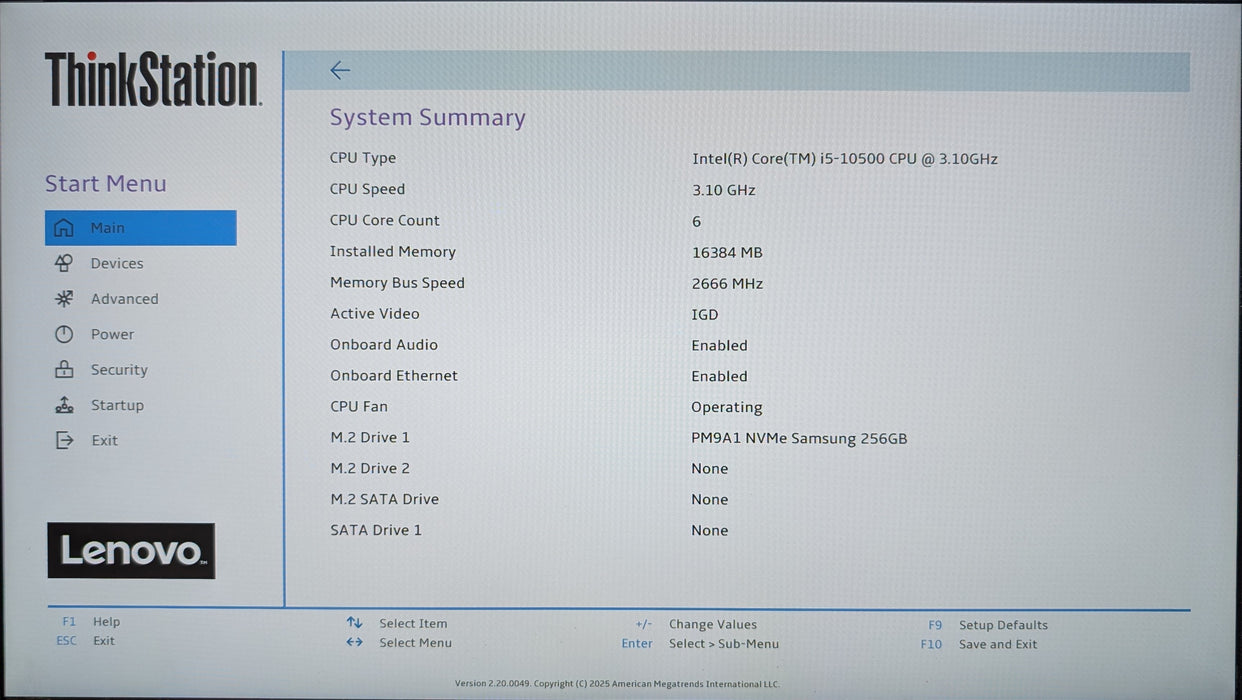Viewport: 1242px width, 700px height.
Task: Click the Enter Select Sub-Menu hint
Action: pyautogui.click(x=700, y=644)
